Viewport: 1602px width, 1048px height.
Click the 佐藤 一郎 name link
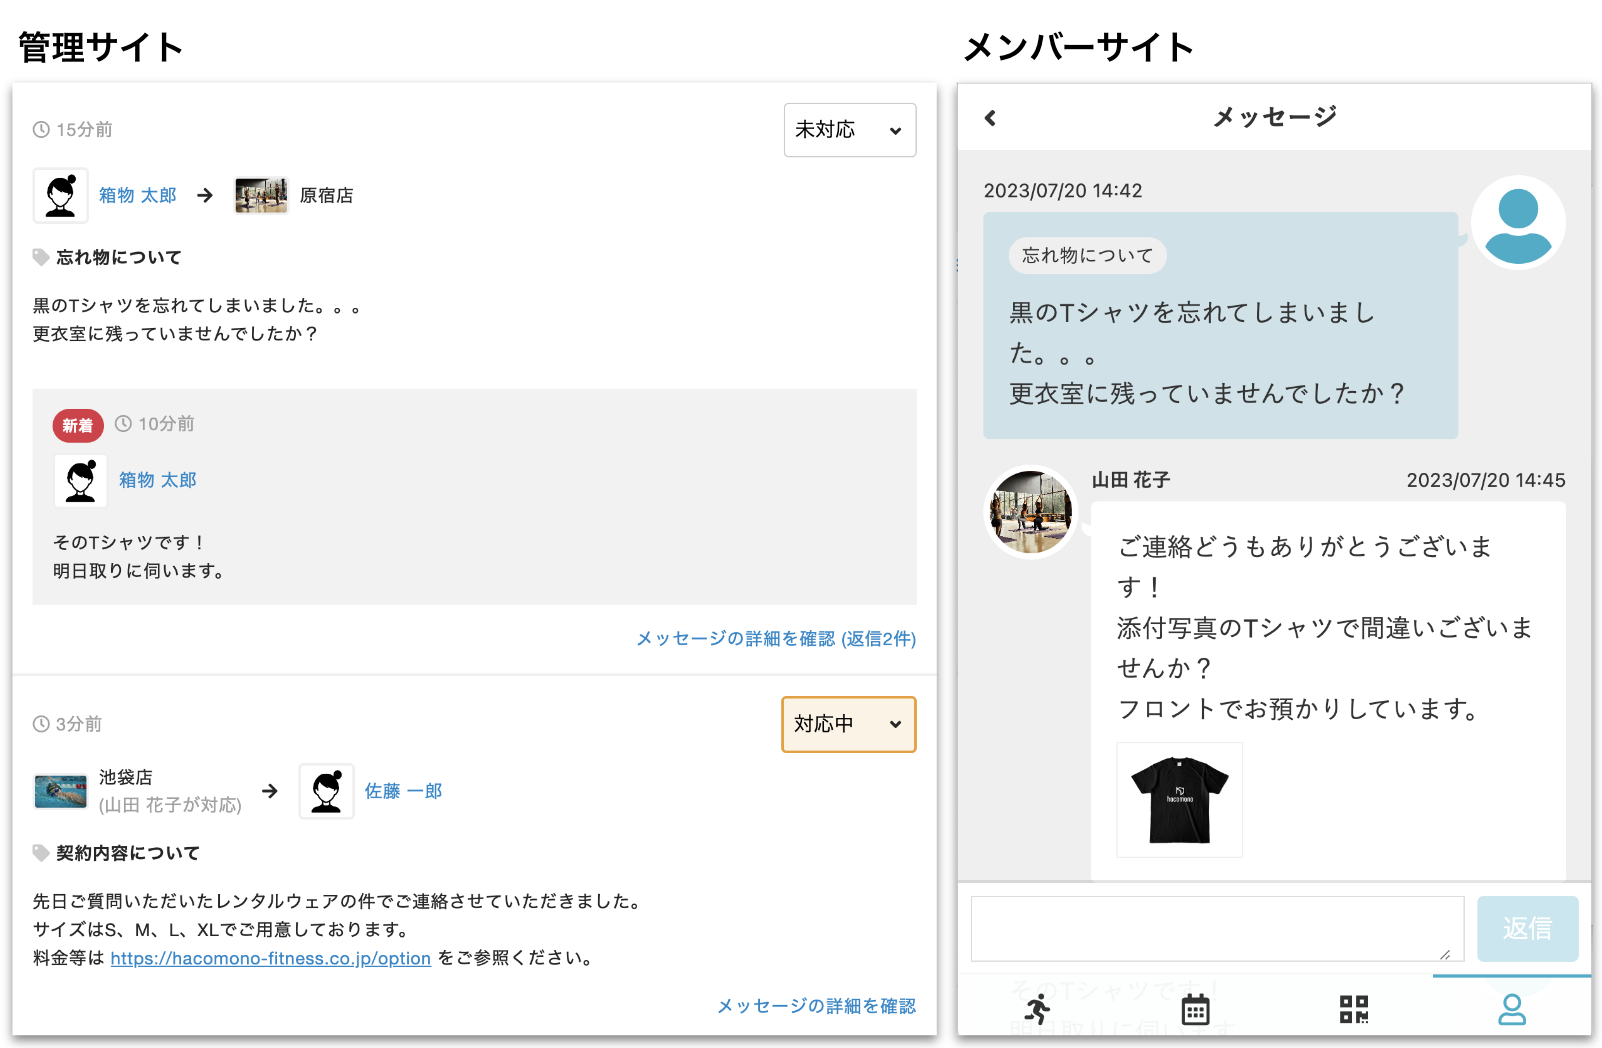[x=403, y=791]
